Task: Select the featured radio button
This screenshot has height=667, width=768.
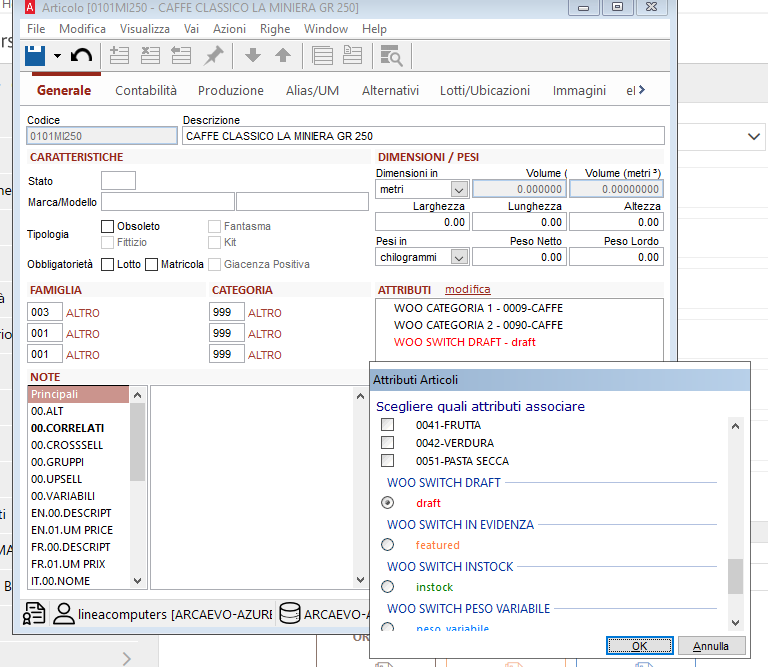Action: (388, 545)
